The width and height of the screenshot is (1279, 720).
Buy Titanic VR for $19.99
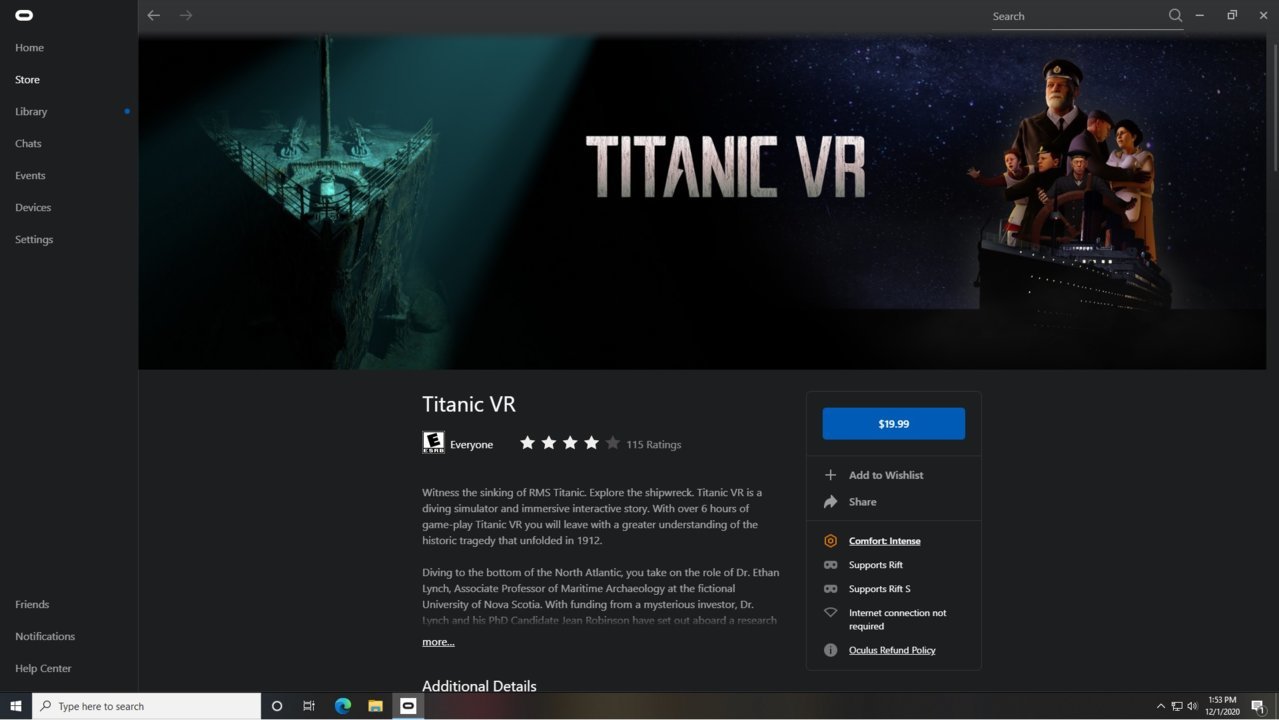pyautogui.click(x=893, y=424)
